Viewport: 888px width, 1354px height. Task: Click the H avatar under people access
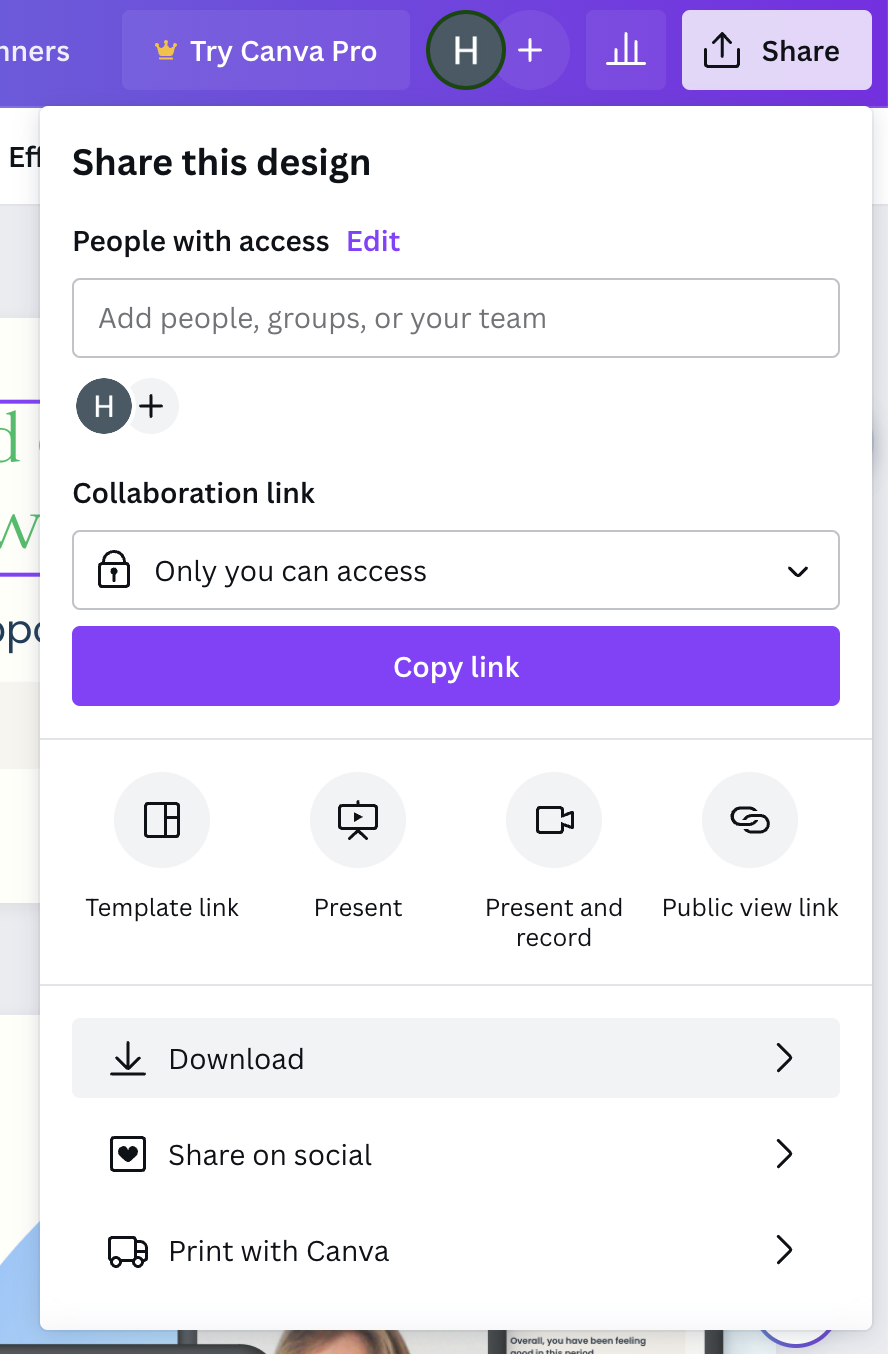pos(104,406)
